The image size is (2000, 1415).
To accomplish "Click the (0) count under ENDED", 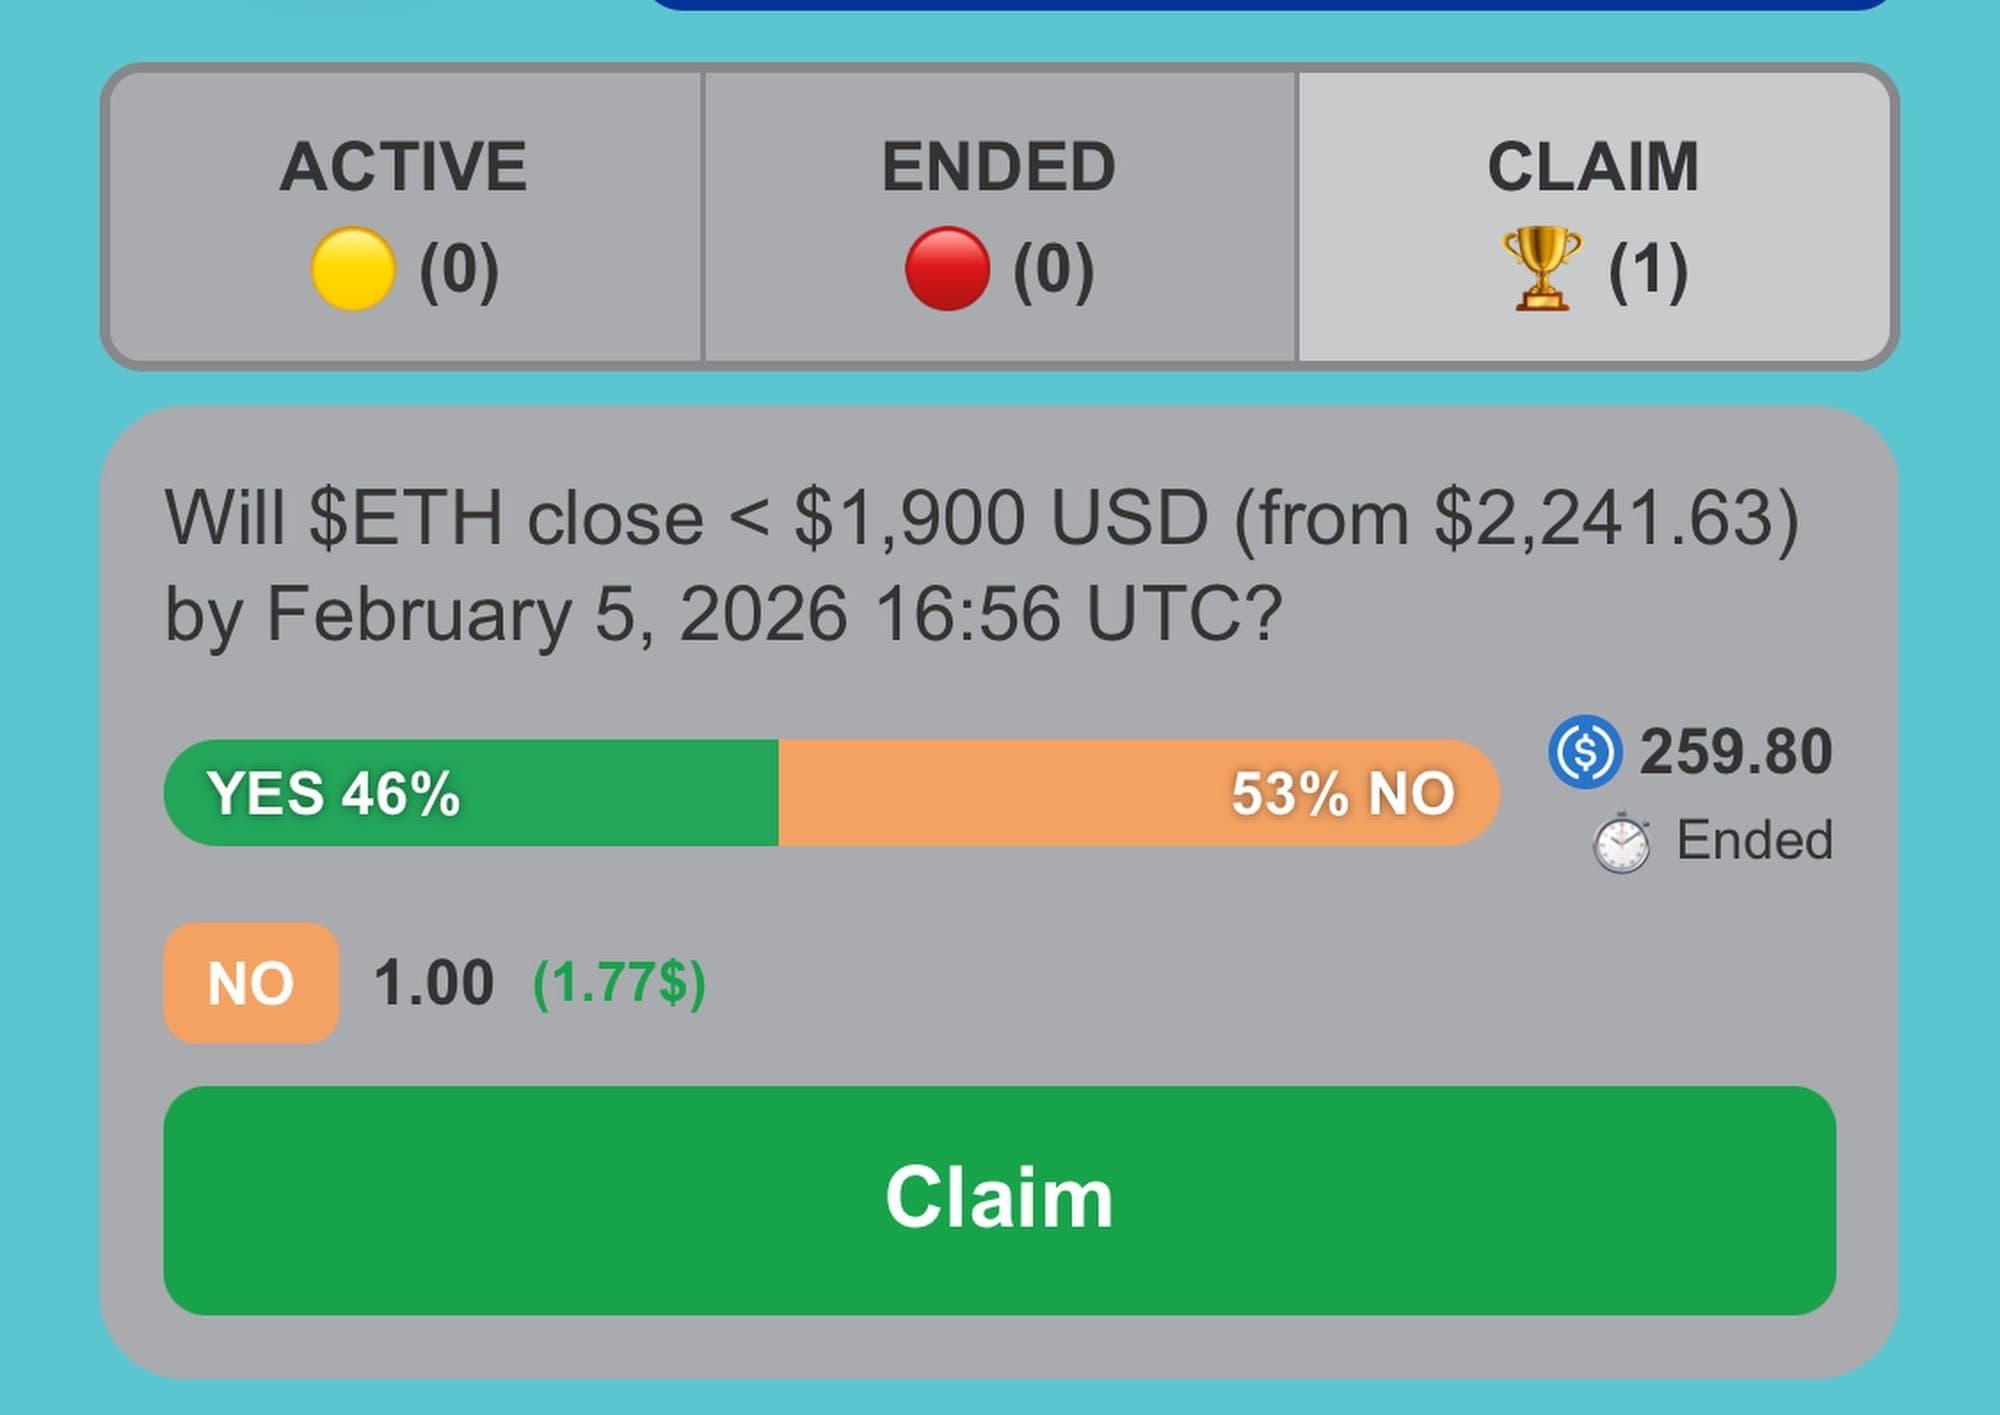I will [x=1053, y=270].
